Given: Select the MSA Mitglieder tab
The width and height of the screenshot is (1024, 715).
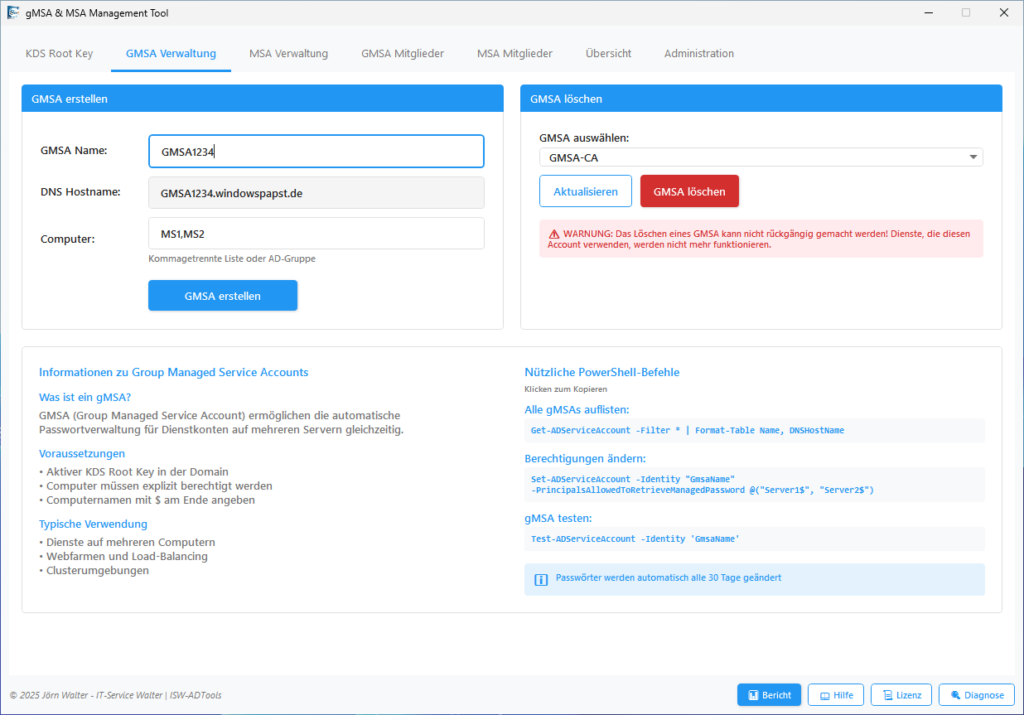Looking at the screenshot, I should click(514, 53).
